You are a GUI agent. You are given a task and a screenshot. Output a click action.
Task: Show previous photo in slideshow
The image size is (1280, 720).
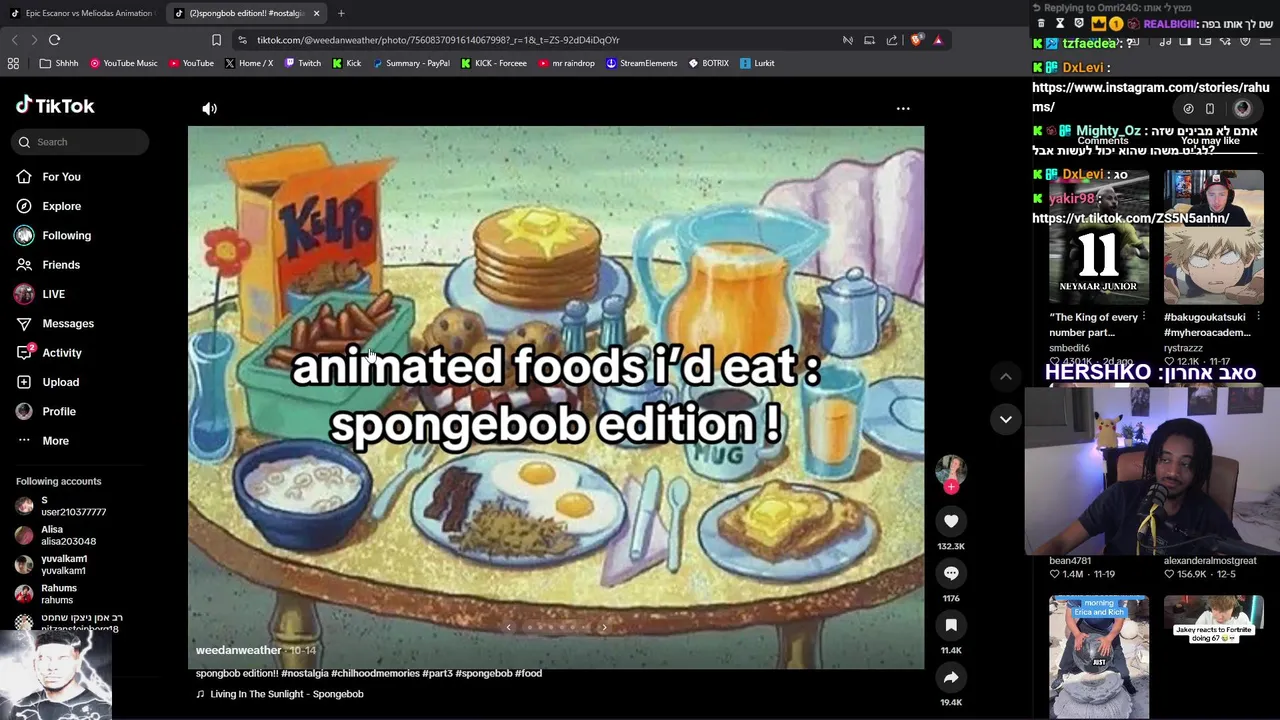tap(508, 627)
